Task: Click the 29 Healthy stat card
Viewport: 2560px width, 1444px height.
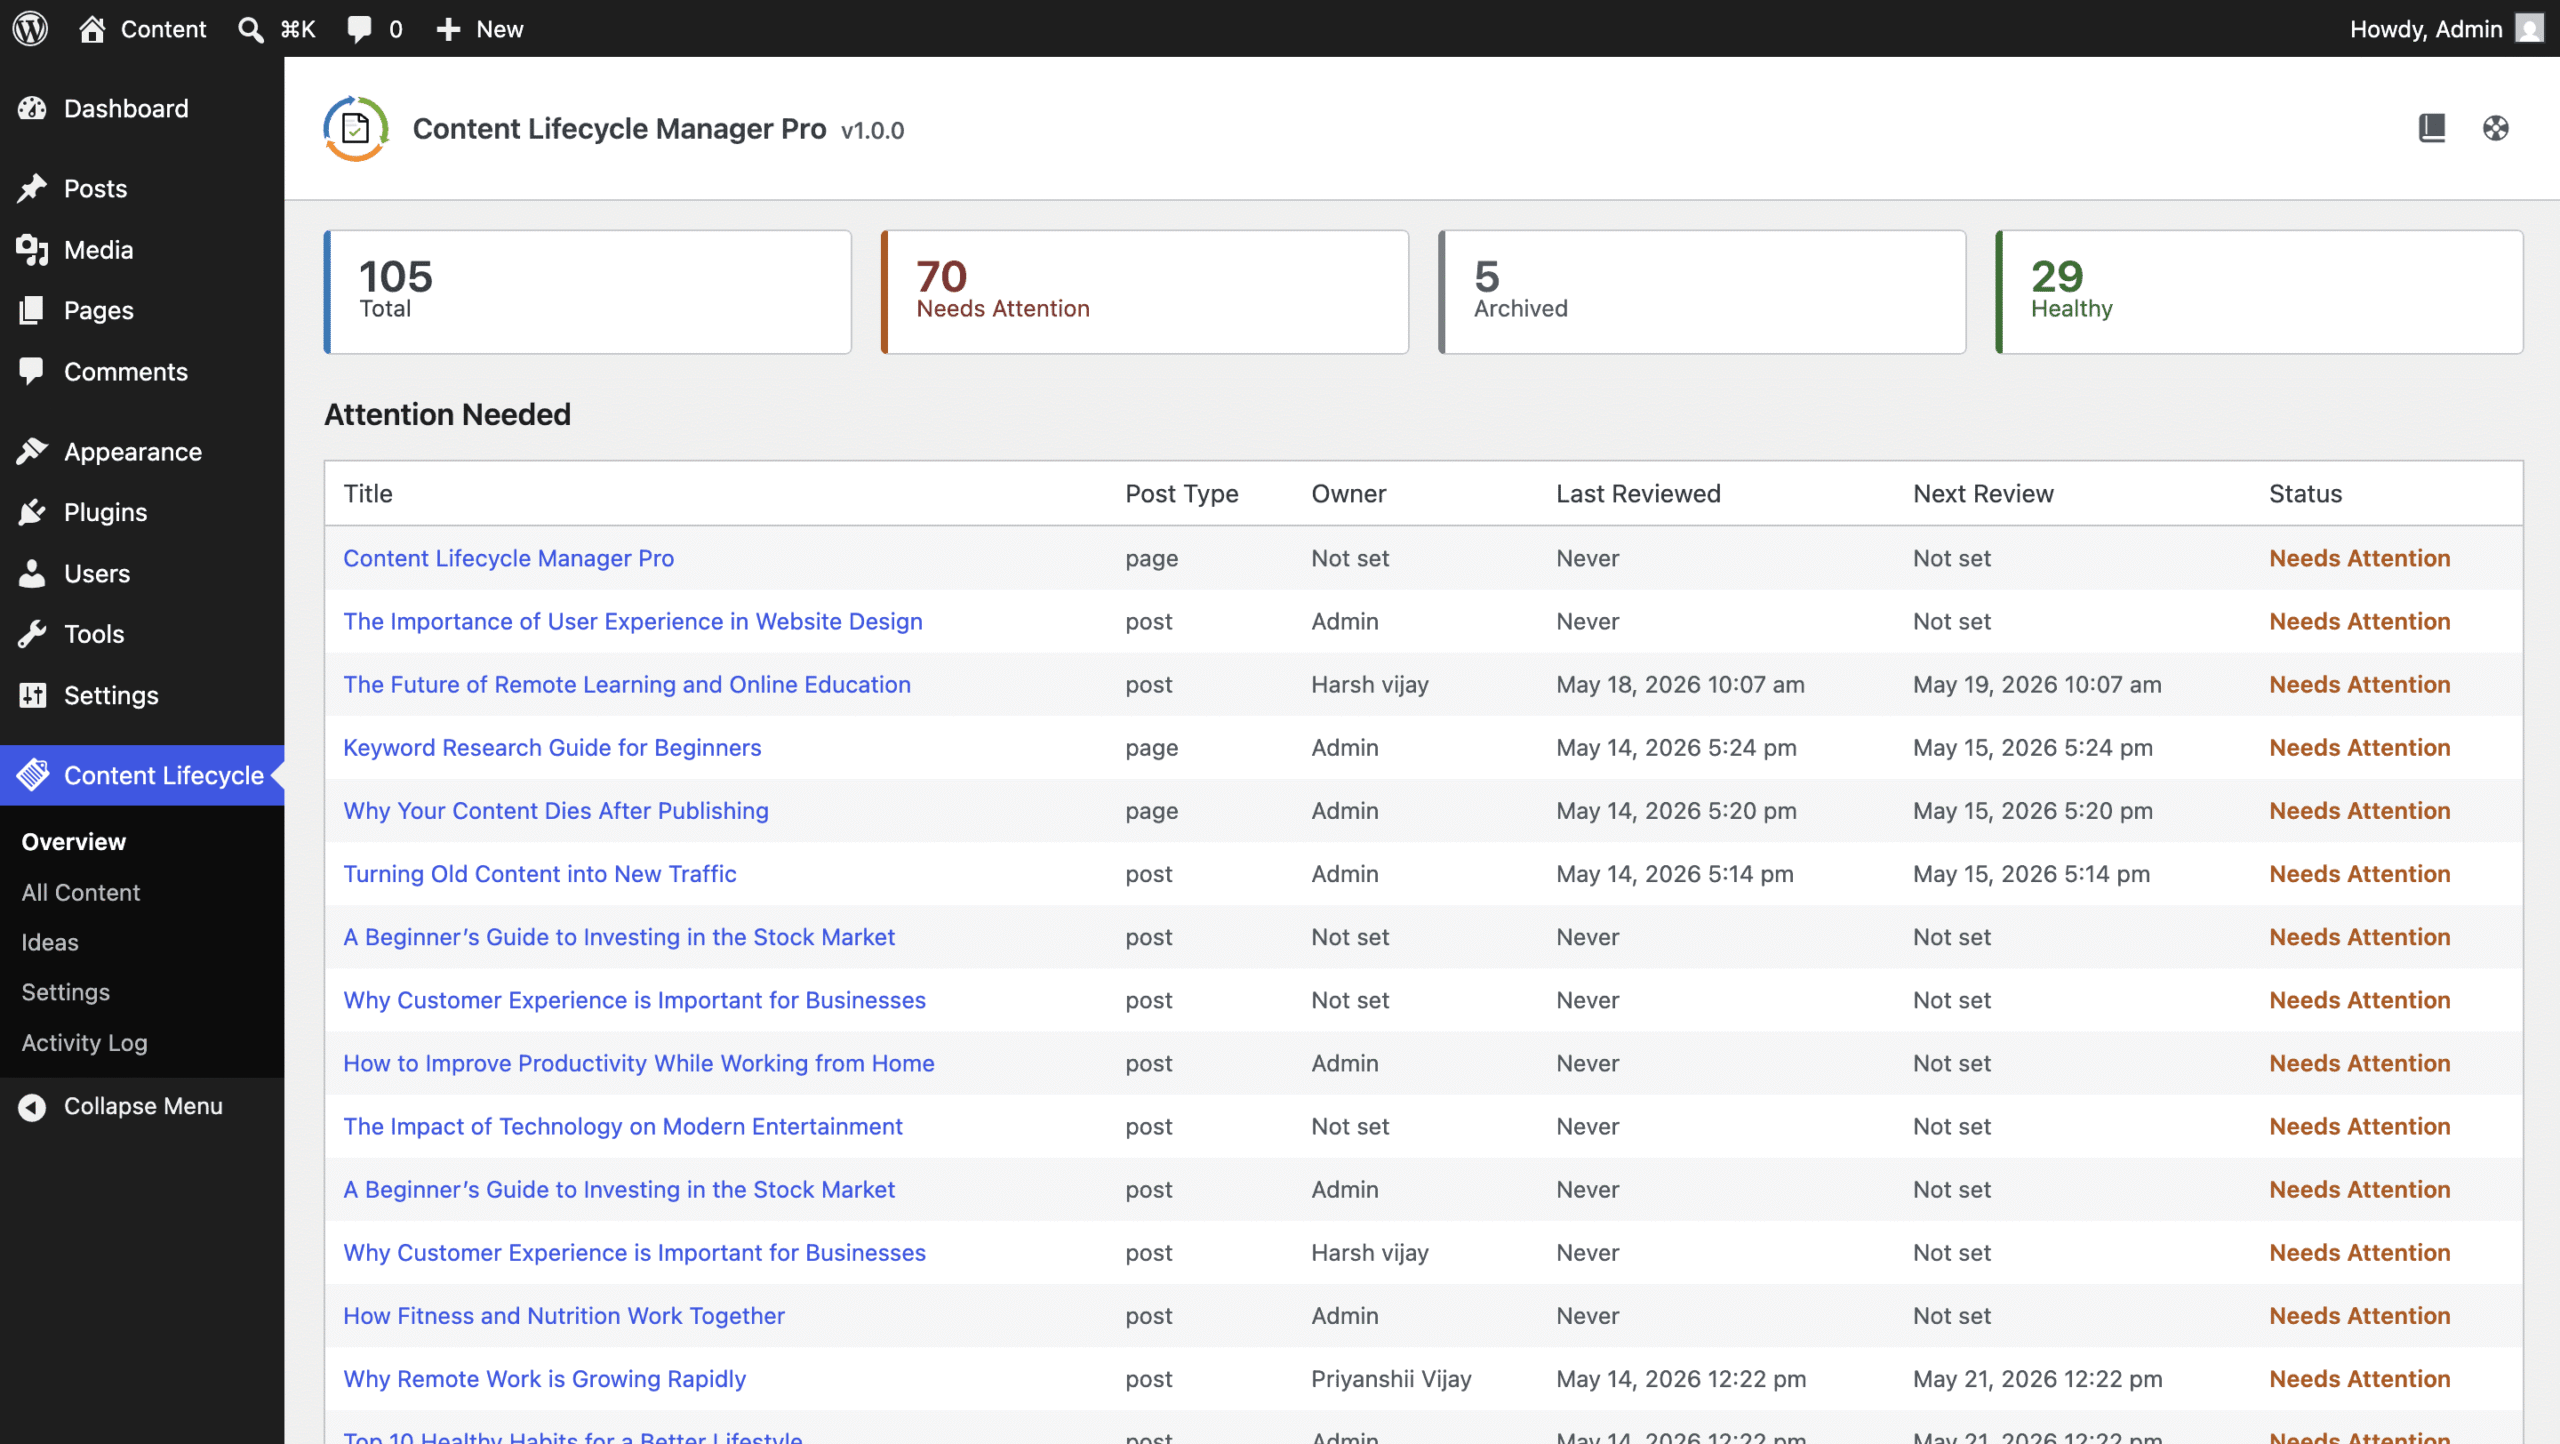Action: pyautogui.click(x=2259, y=292)
